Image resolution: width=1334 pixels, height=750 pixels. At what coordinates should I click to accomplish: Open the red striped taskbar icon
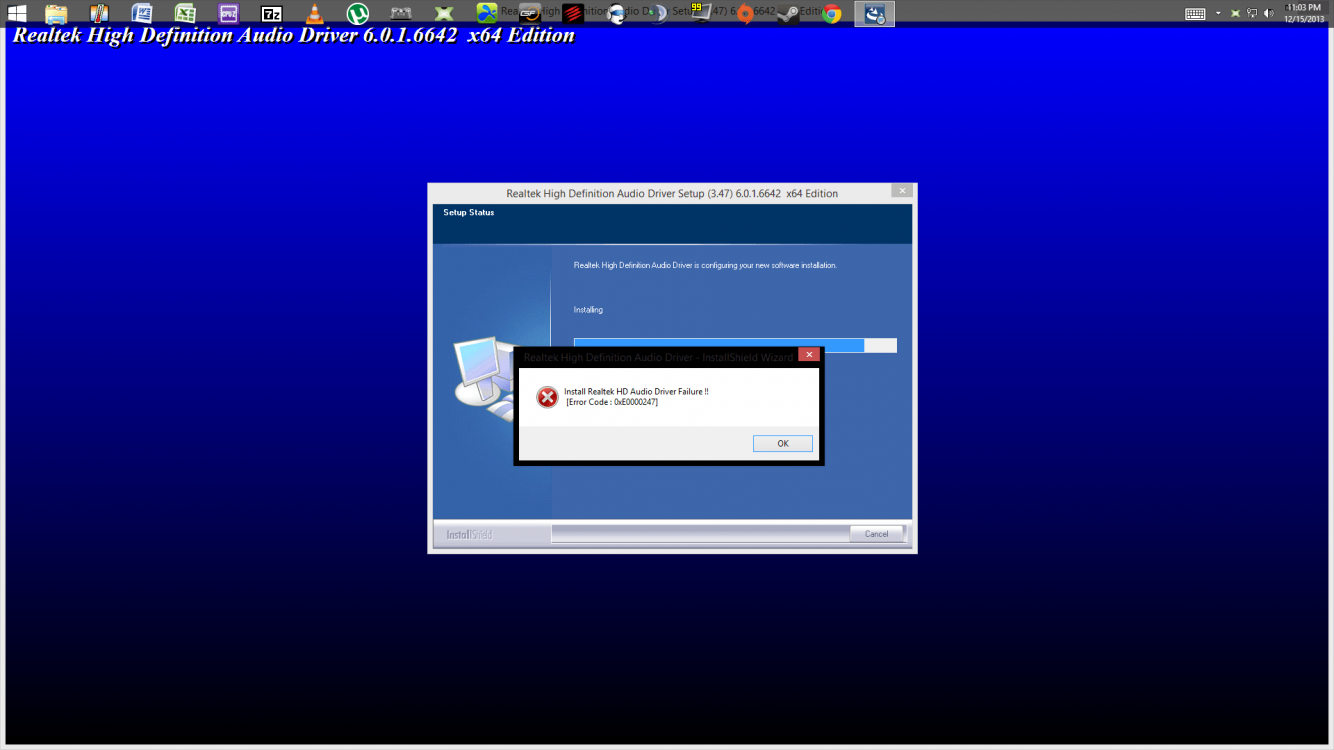(x=573, y=13)
